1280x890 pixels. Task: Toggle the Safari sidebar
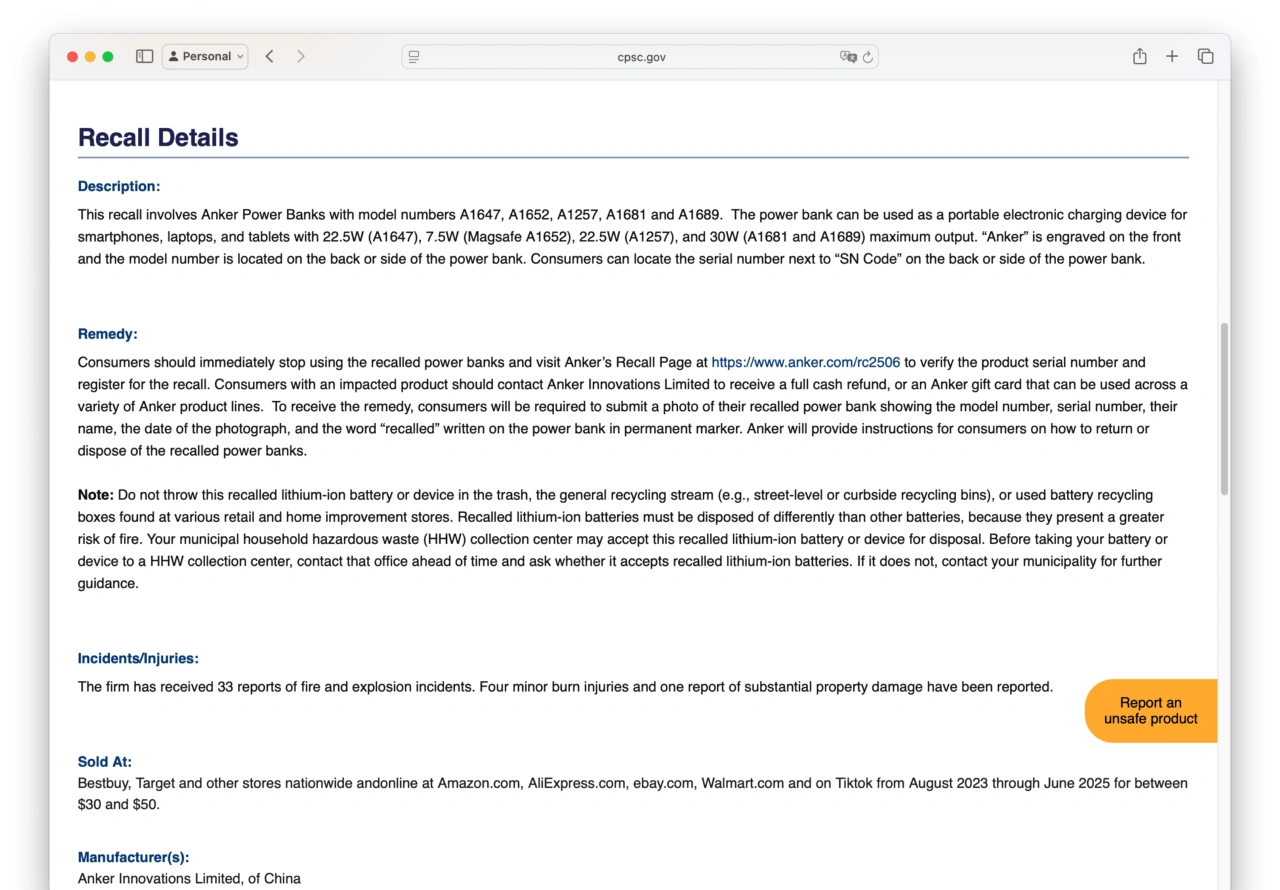144,57
